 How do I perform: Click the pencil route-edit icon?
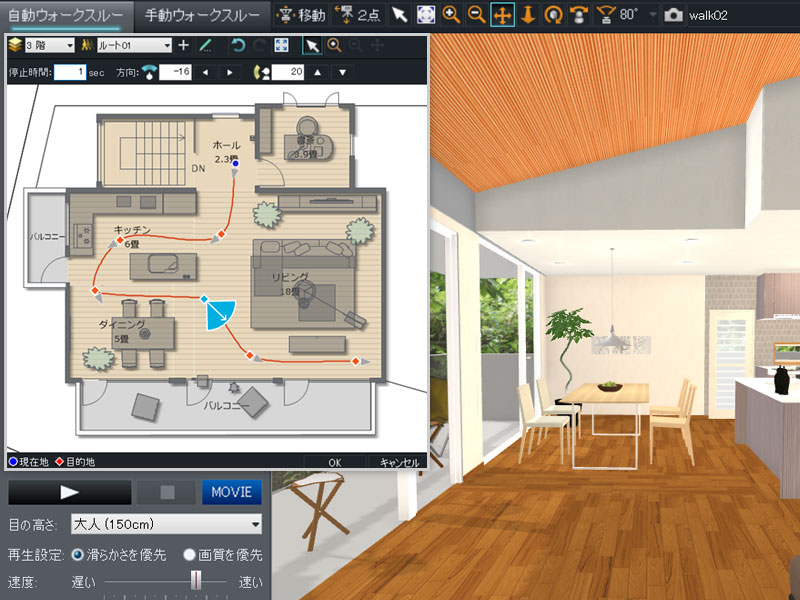[x=207, y=45]
